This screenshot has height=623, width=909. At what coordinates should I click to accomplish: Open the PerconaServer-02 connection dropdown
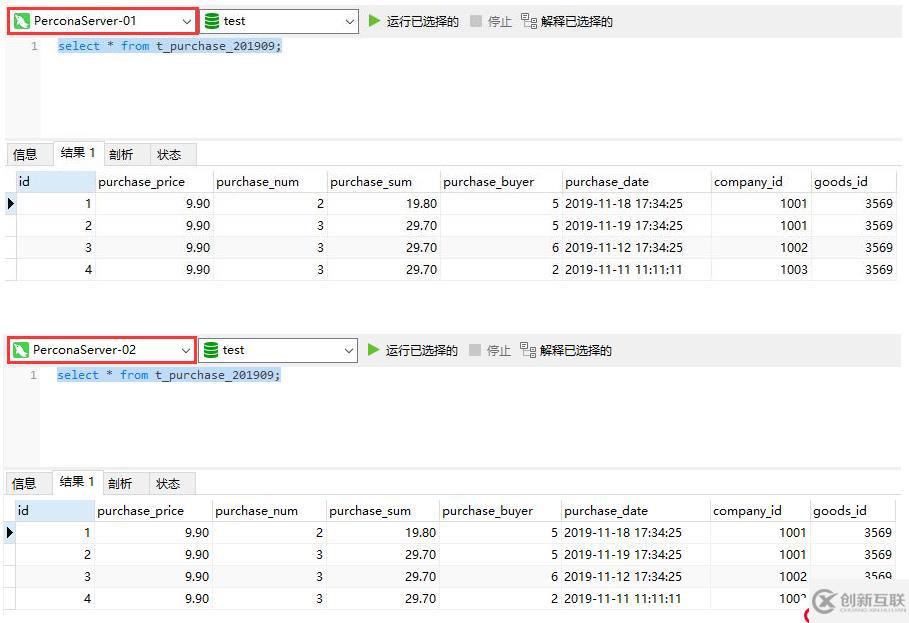pos(184,349)
